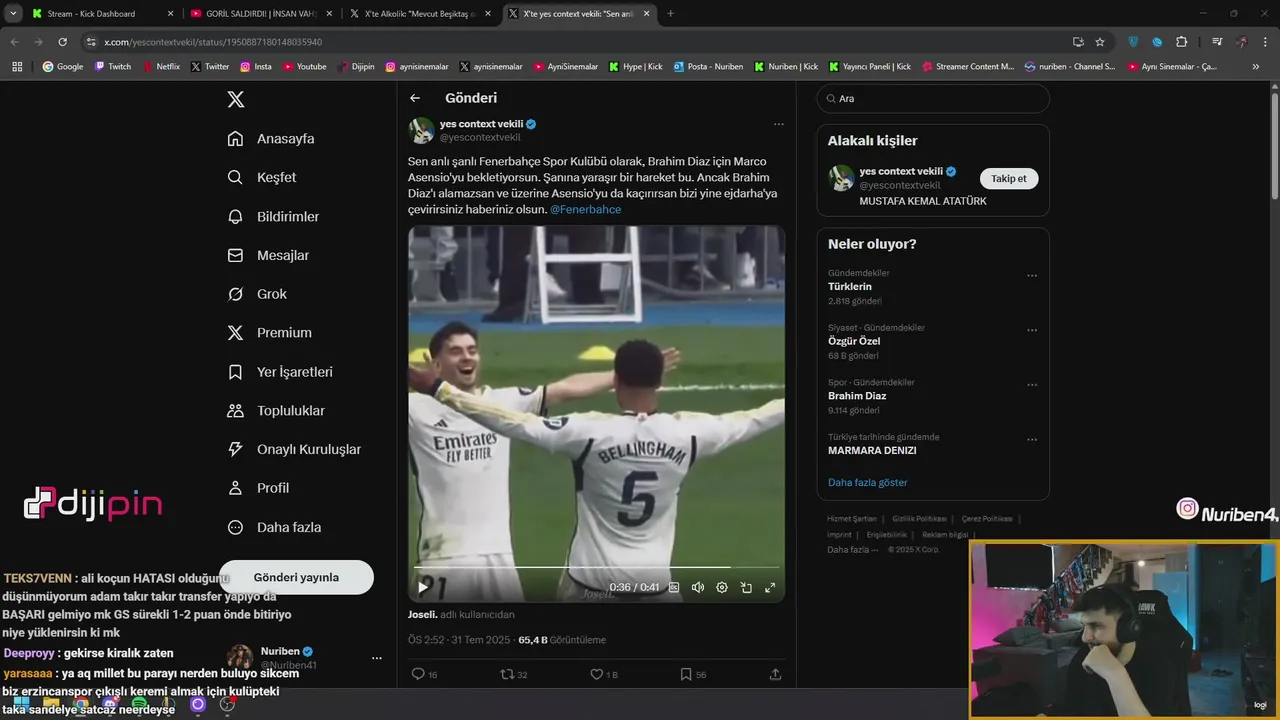Open Google bookmark
This screenshot has width=1280, height=720.
[x=63, y=66]
